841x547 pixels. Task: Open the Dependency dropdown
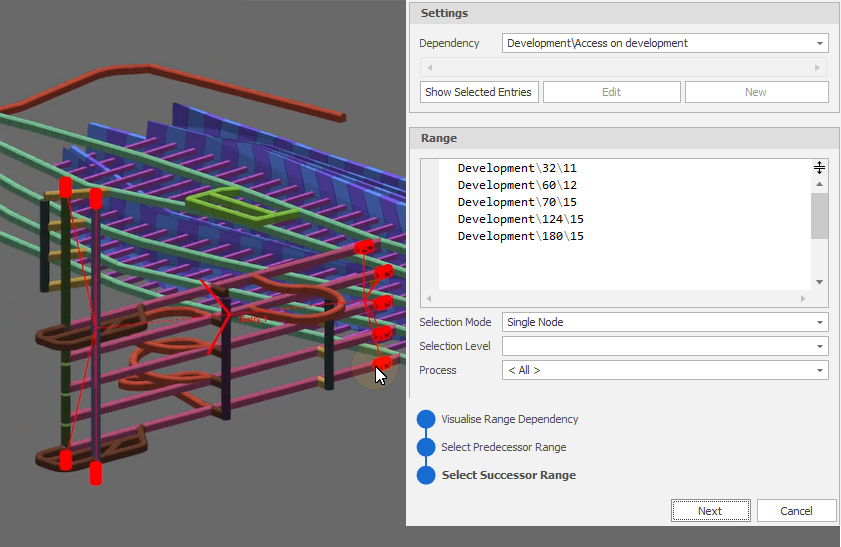click(820, 44)
